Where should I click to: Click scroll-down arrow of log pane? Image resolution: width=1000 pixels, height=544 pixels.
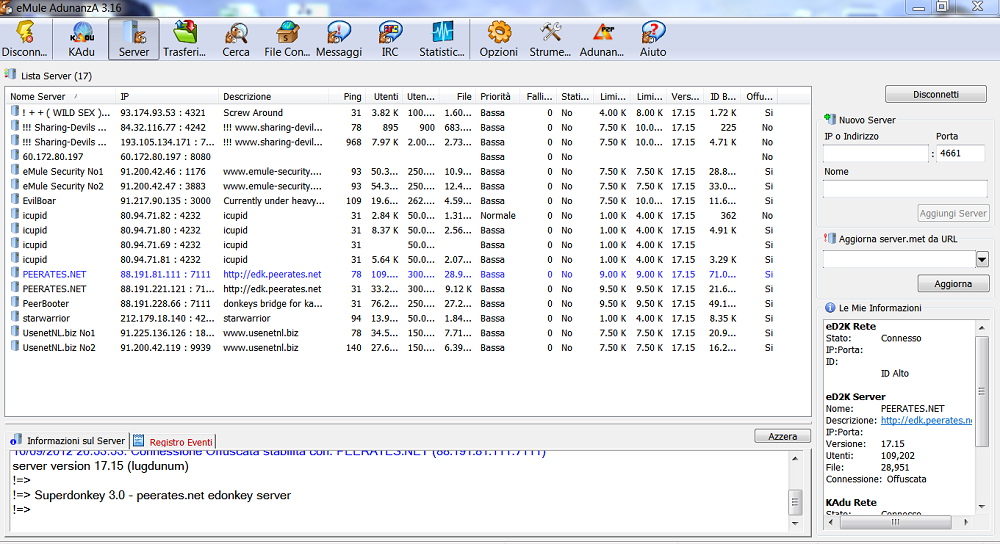point(795,524)
